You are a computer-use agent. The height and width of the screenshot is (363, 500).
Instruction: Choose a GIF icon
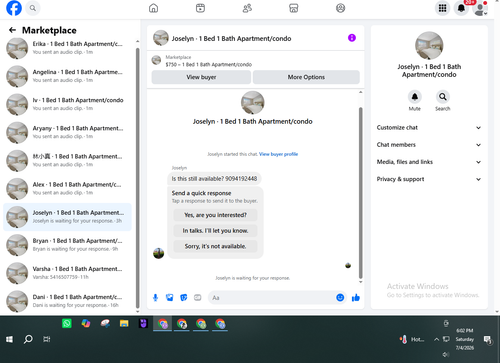pyautogui.click(x=198, y=298)
